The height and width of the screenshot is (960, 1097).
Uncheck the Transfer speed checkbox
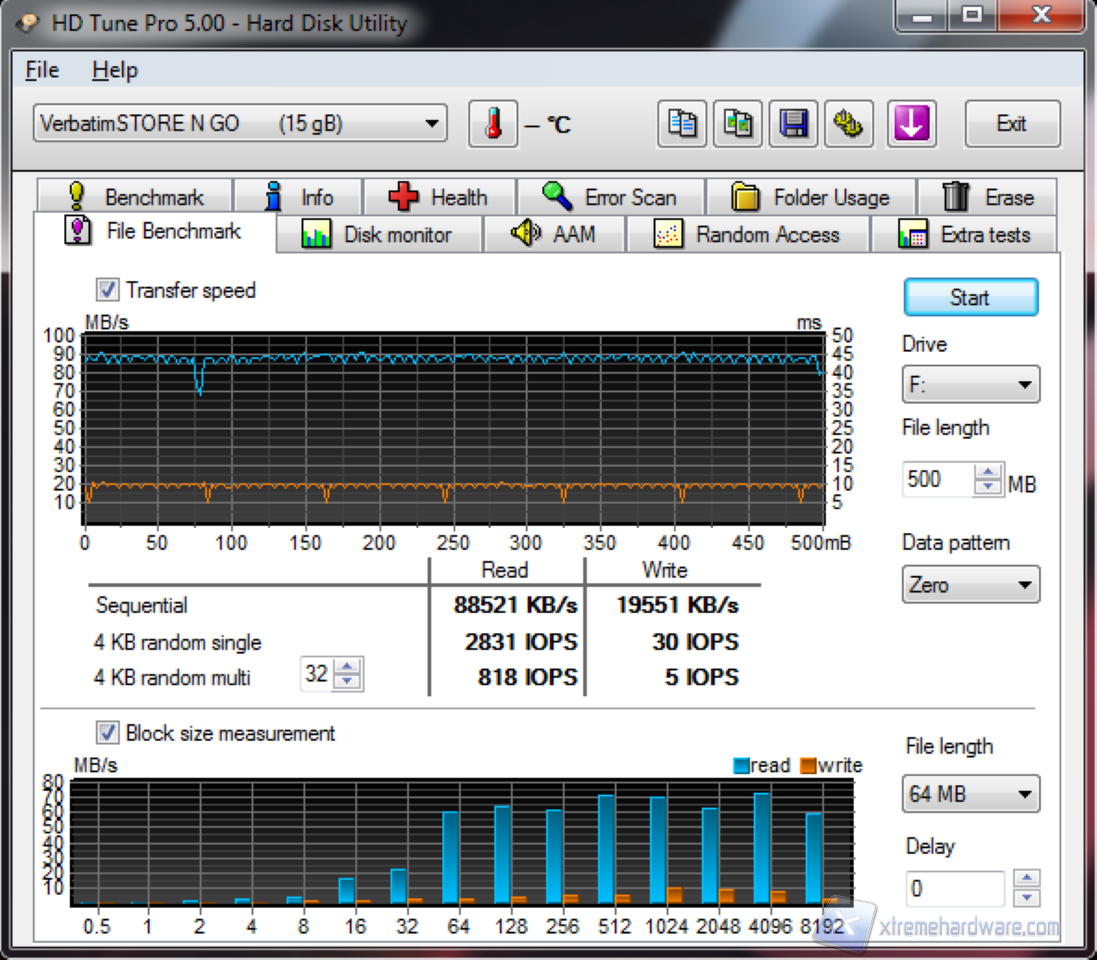(x=107, y=291)
